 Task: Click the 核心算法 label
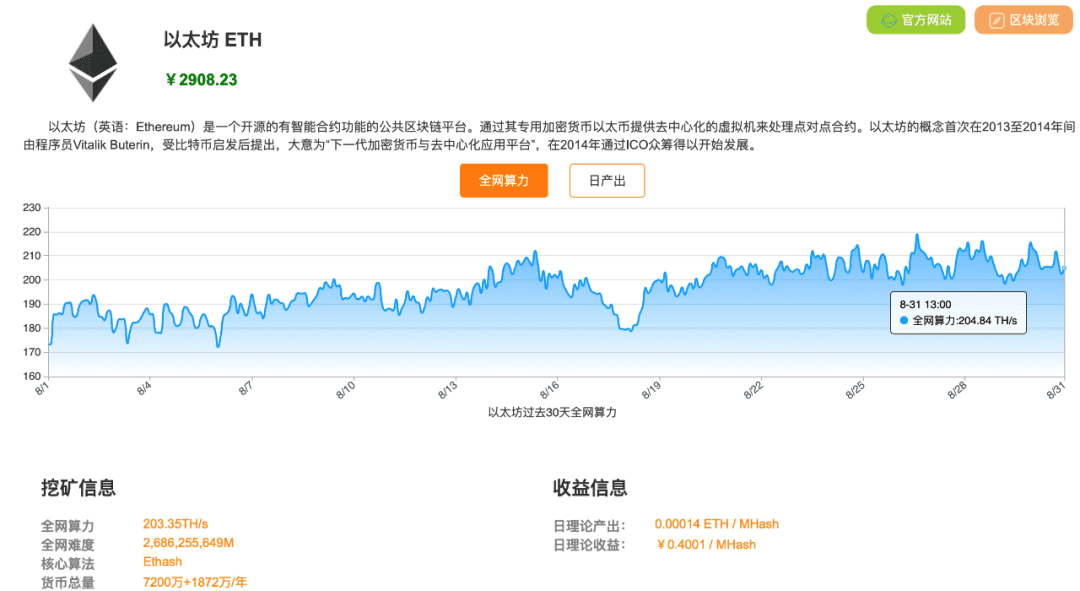pyautogui.click(x=68, y=563)
